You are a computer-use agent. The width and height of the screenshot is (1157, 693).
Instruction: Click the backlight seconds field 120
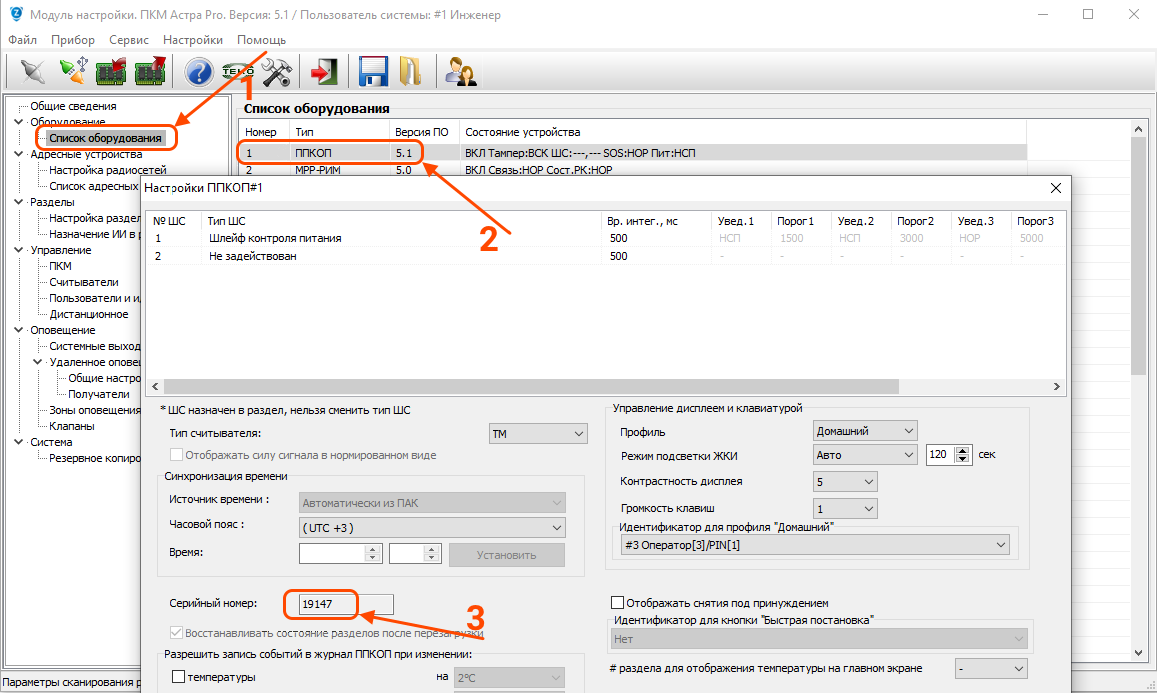coord(941,455)
